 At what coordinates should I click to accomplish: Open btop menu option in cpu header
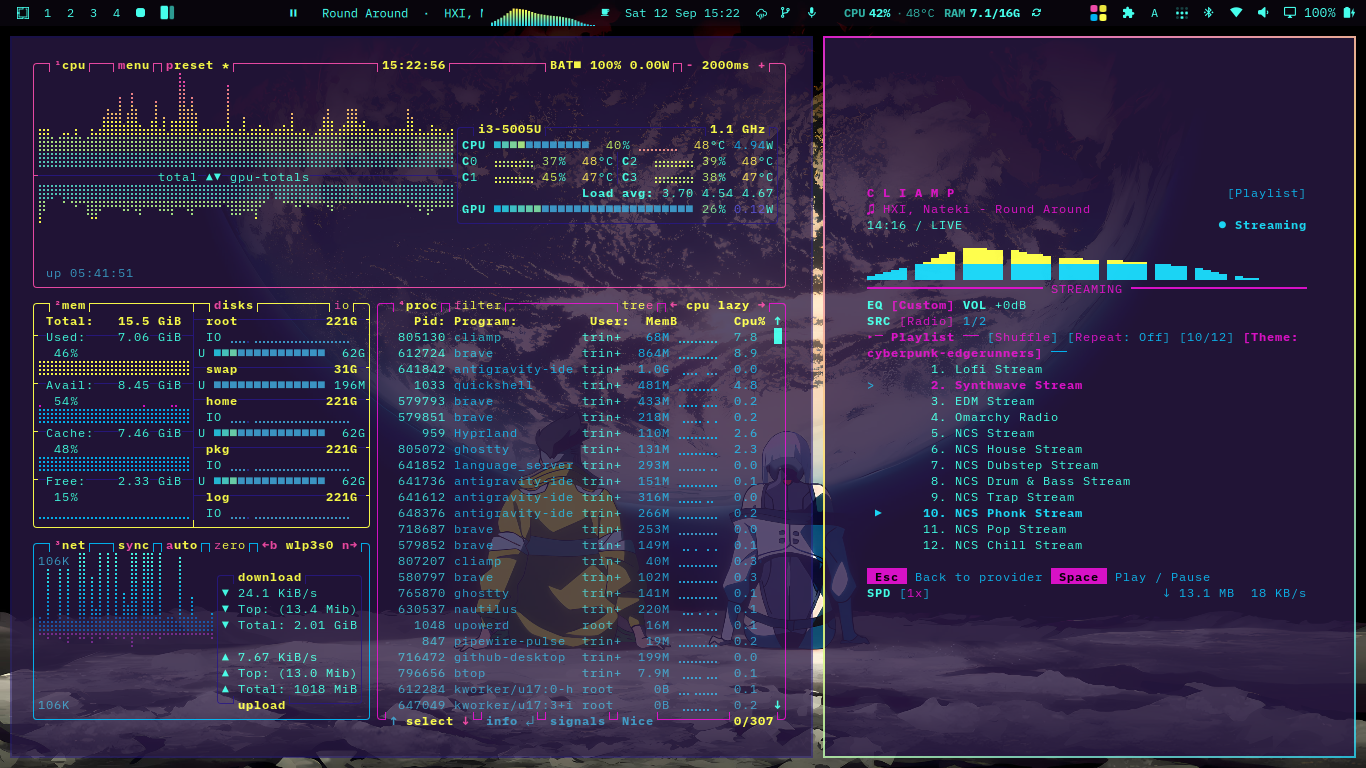134,65
